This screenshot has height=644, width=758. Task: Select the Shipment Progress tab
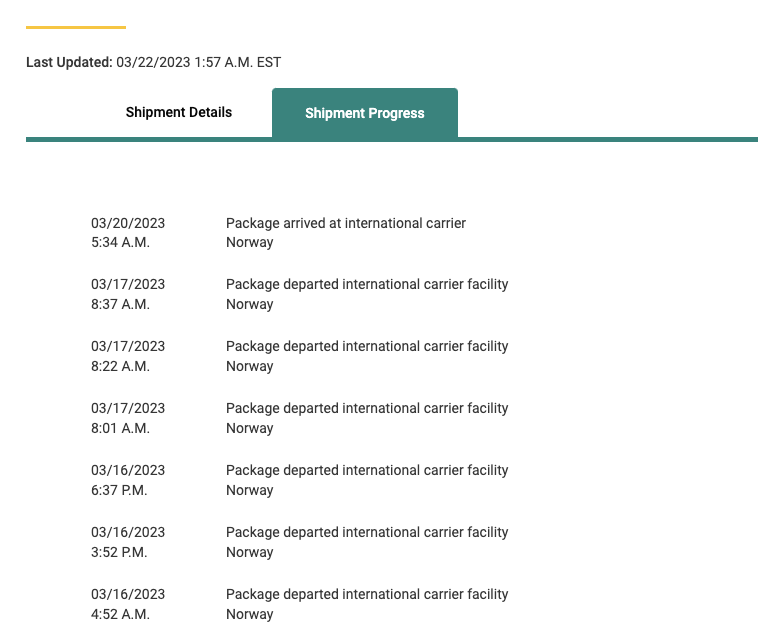click(x=365, y=113)
